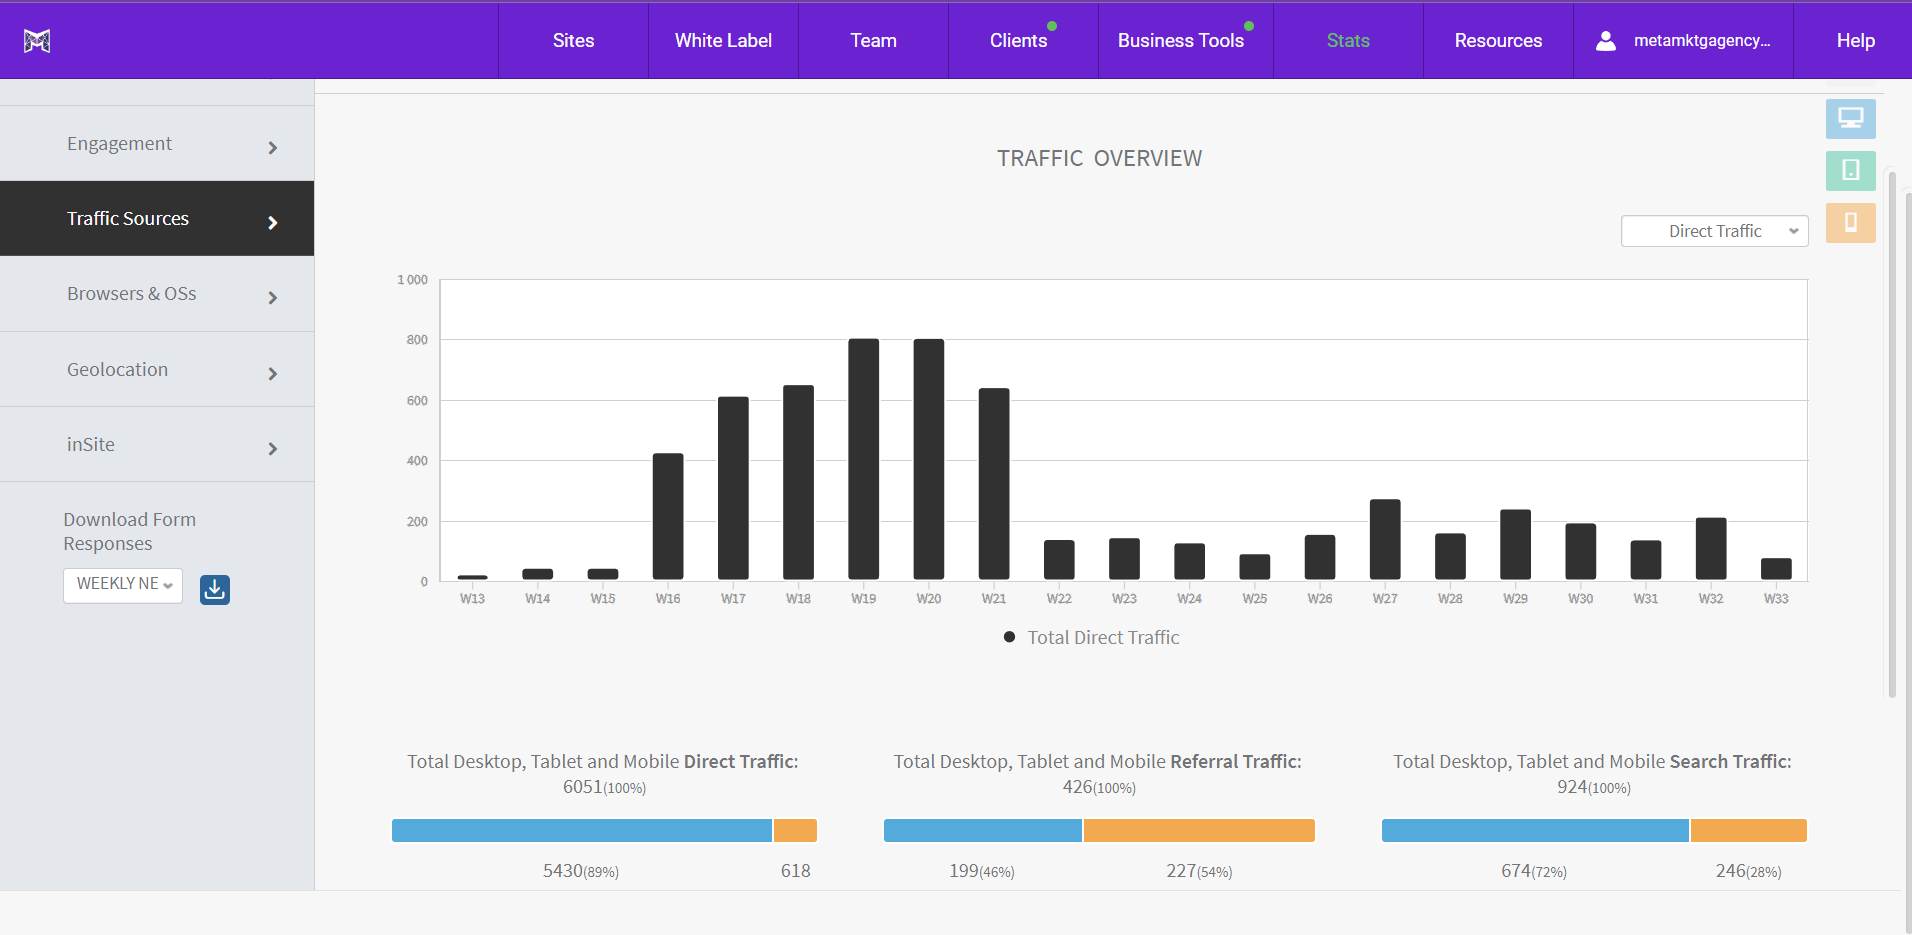Open the Browsers & OSs section
The width and height of the screenshot is (1912, 935).
[x=157, y=293]
